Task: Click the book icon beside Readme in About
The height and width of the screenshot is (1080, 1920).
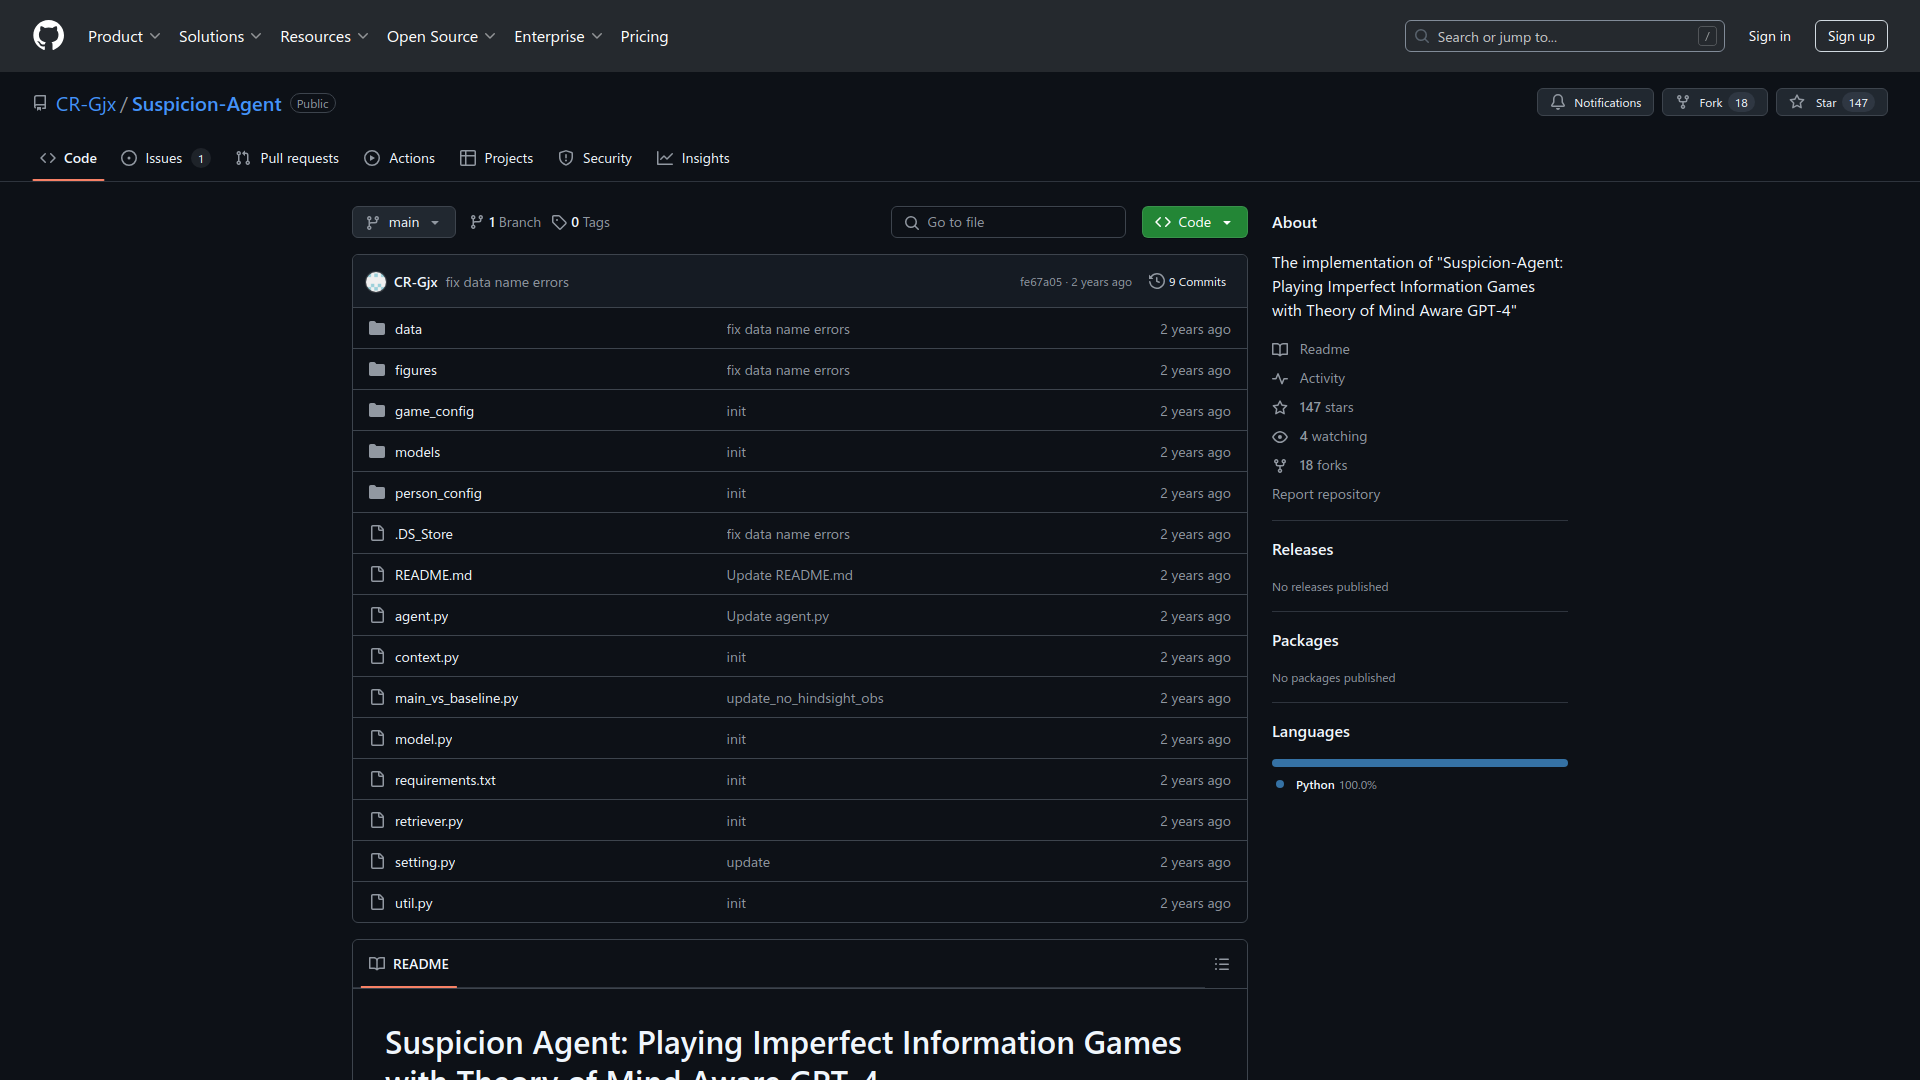Action: [x=1280, y=349]
